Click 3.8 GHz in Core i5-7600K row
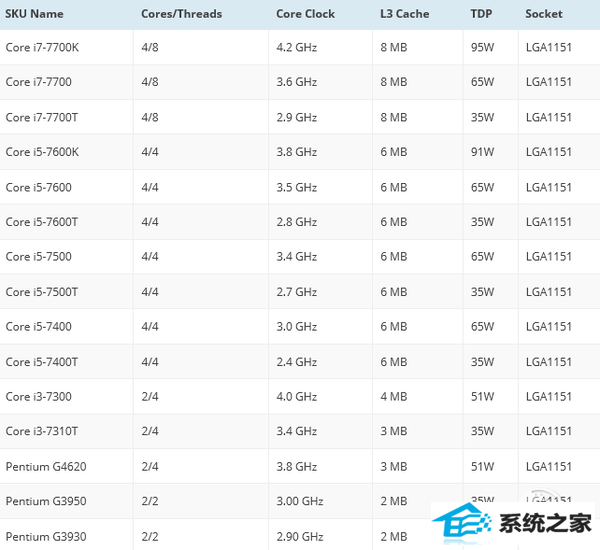 297,152
